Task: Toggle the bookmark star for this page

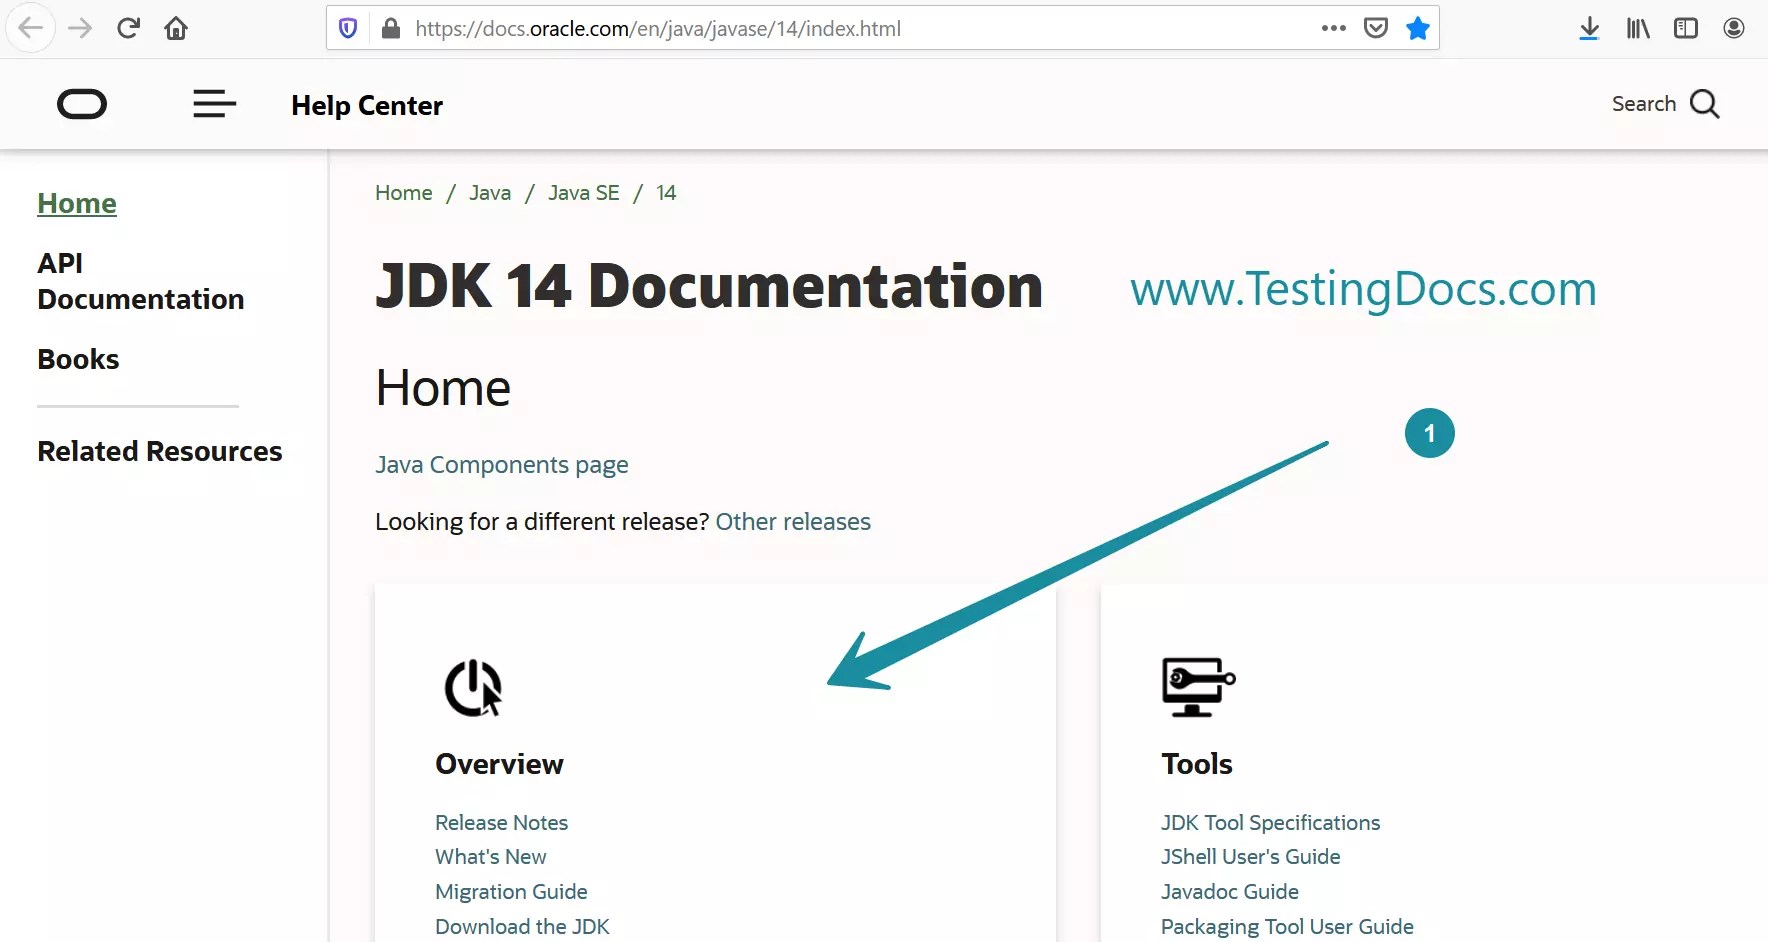Action: point(1417,28)
